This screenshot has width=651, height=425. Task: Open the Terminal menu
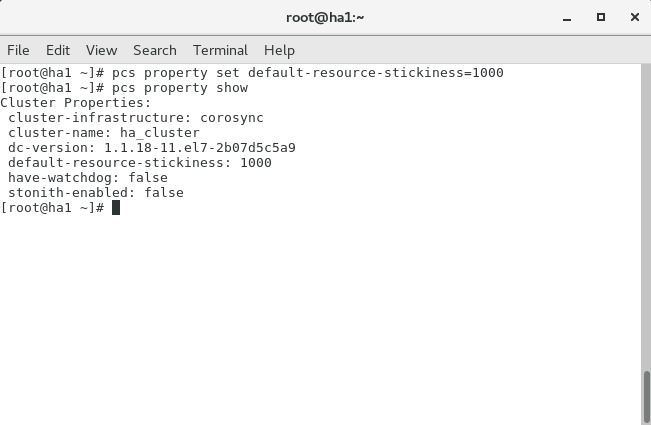pos(220,50)
